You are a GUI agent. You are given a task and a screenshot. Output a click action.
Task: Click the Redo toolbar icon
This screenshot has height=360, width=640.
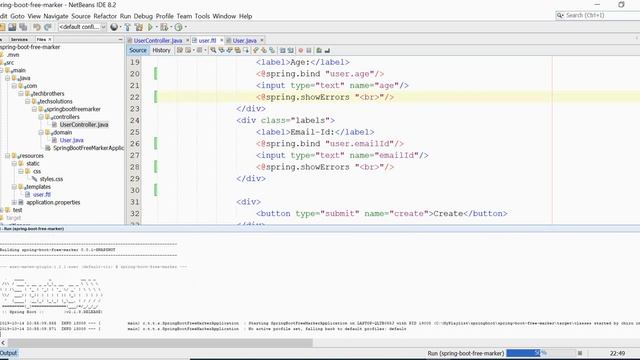click(x=48, y=27)
